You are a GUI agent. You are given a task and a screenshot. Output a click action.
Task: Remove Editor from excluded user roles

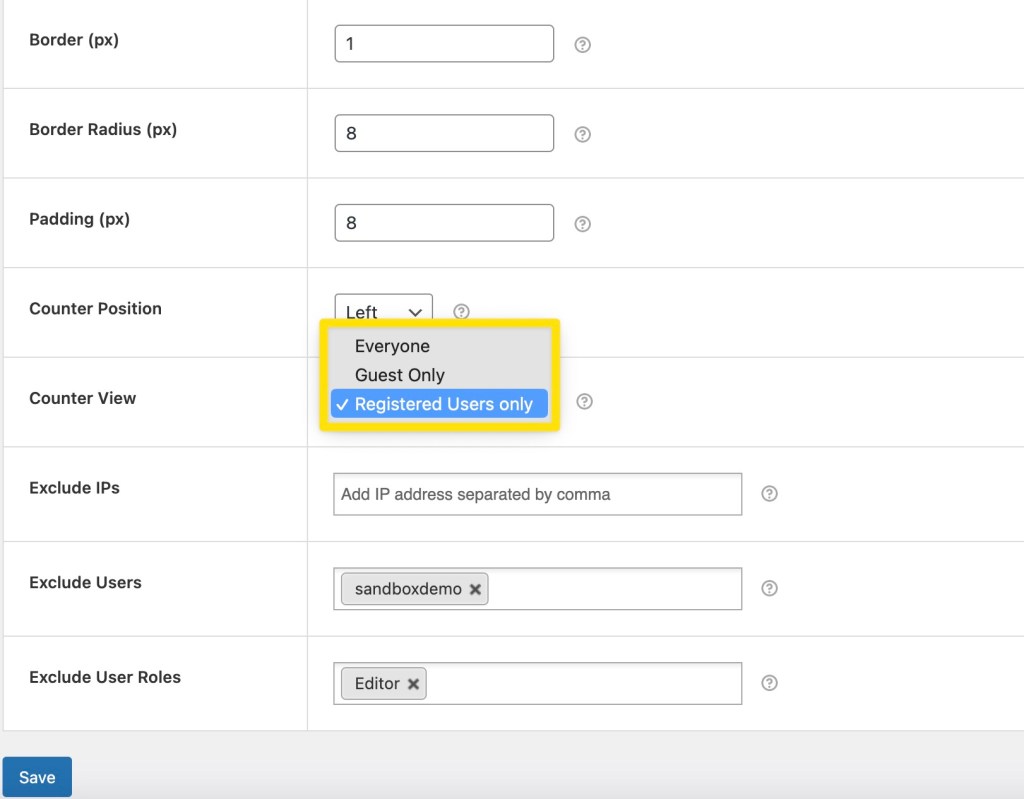click(413, 683)
